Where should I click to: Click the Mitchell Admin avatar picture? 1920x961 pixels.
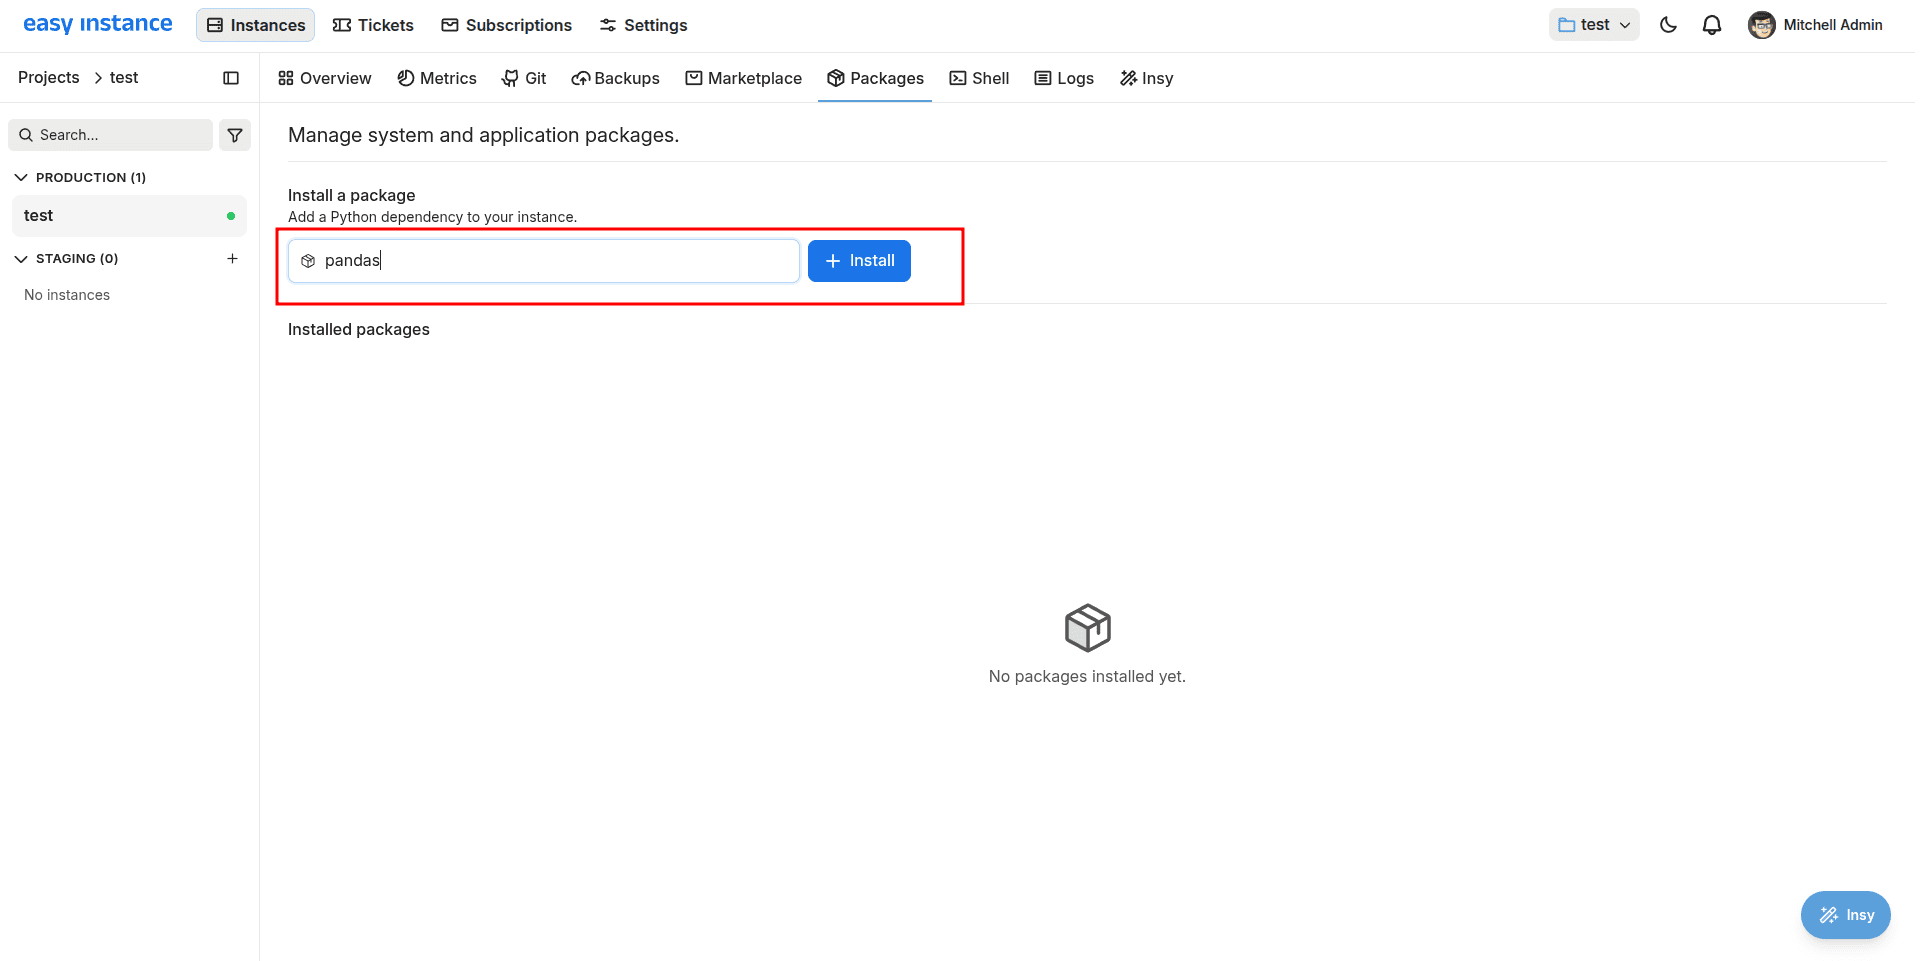tap(1761, 25)
